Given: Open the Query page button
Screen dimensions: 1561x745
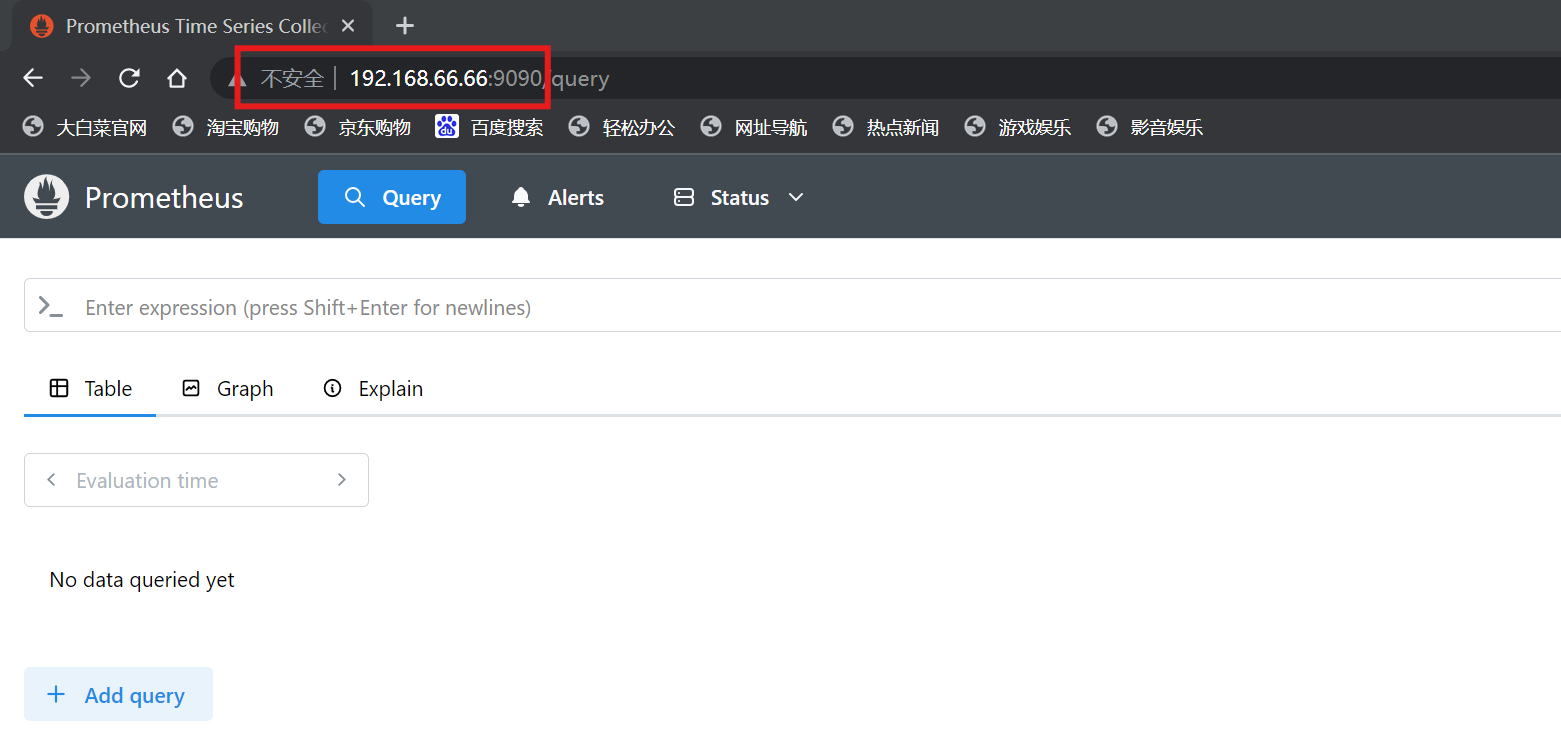Looking at the screenshot, I should point(392,197).
